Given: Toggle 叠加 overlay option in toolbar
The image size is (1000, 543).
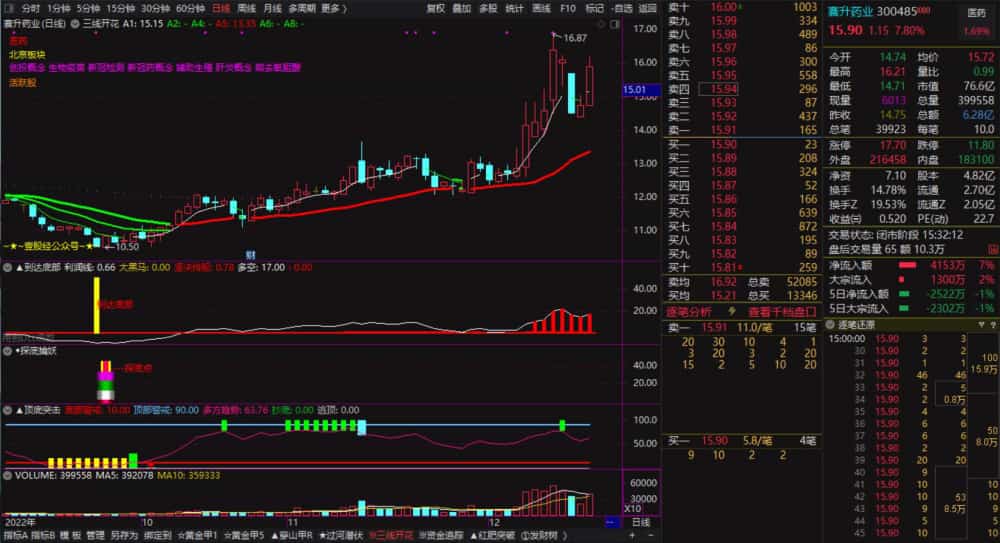Looking at the screenshot, I should [x=462, y=8].
